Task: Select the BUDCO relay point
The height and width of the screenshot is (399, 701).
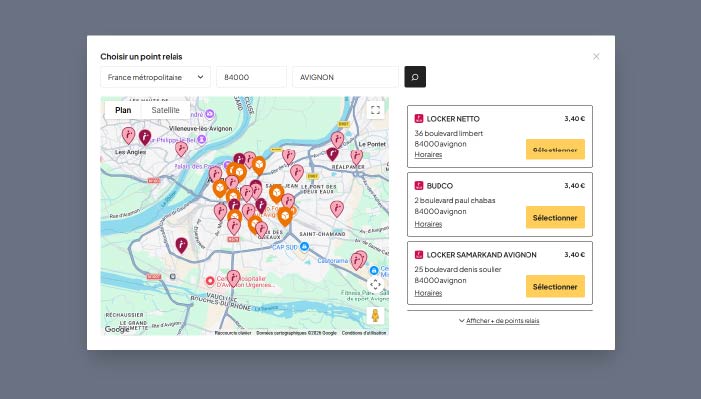Action: click(x=555, y=217)
